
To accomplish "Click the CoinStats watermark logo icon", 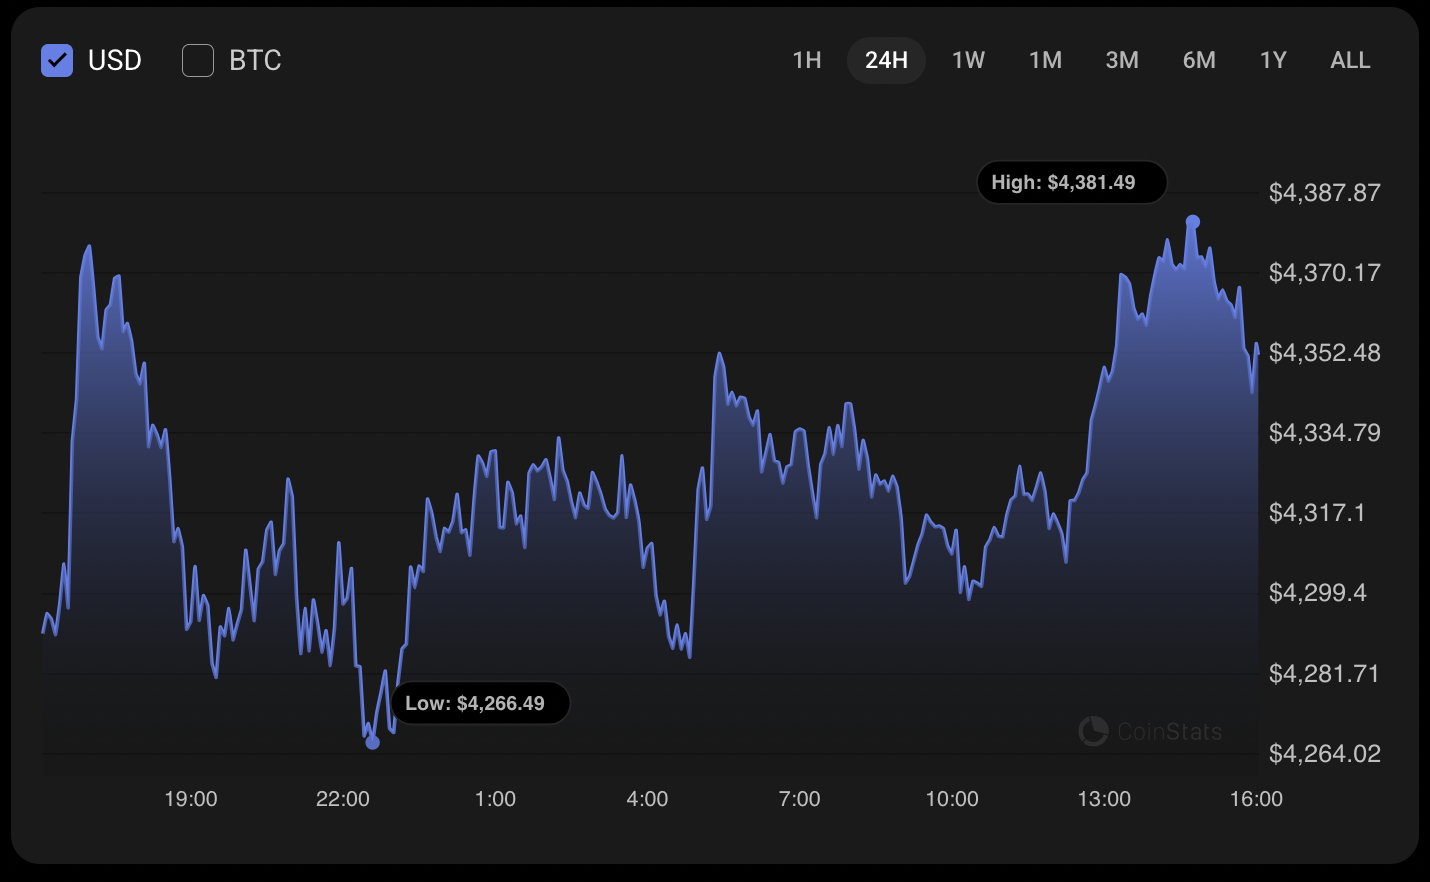I will (x=1093, y=731).
